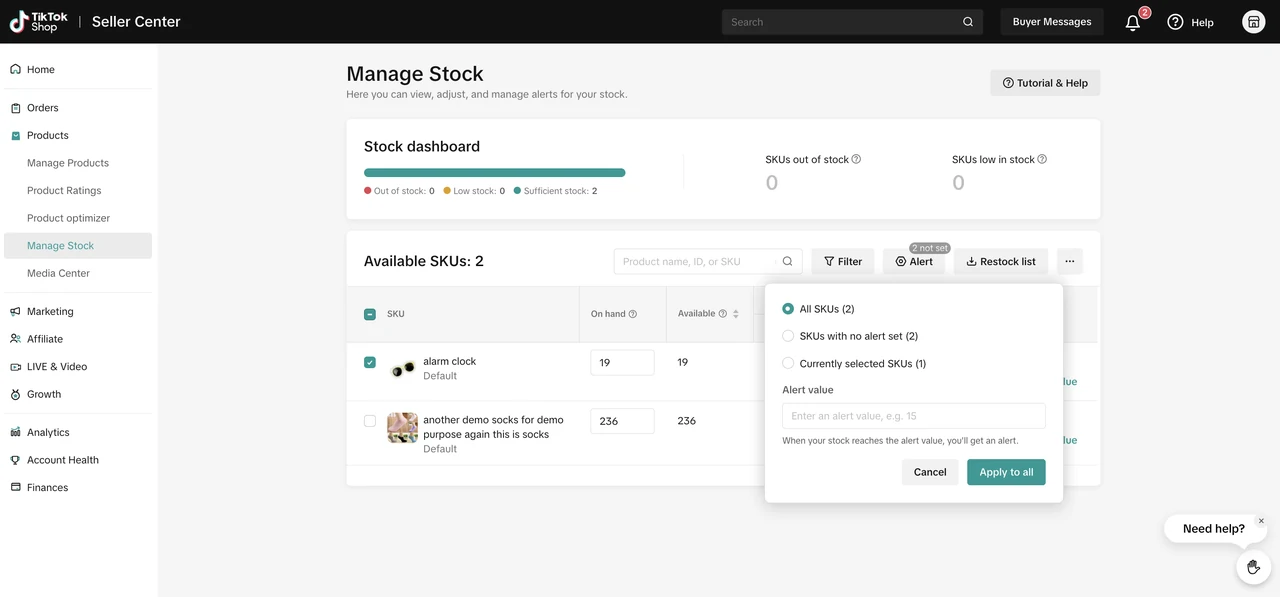Open the notifications bell icon

point(1133,22)
